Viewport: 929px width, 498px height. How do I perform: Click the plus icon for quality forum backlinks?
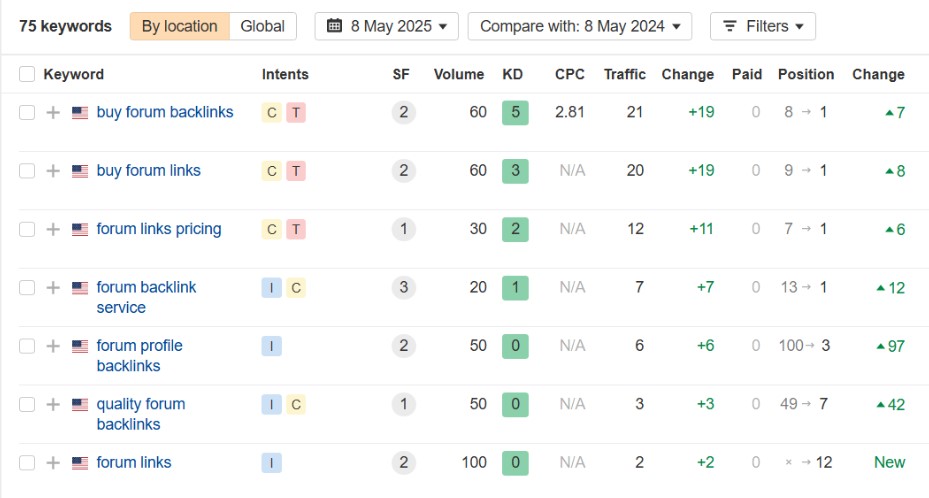pos(53,404)
